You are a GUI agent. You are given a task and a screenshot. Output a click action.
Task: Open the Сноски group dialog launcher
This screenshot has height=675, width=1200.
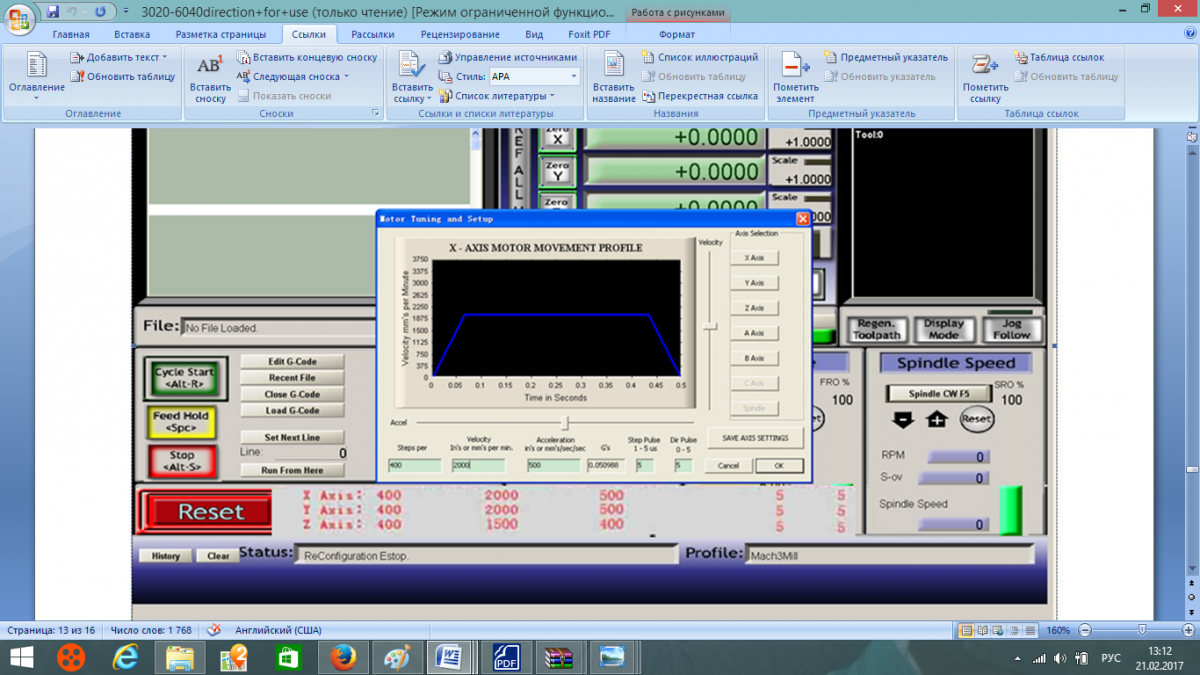click(x=376, y=114)
